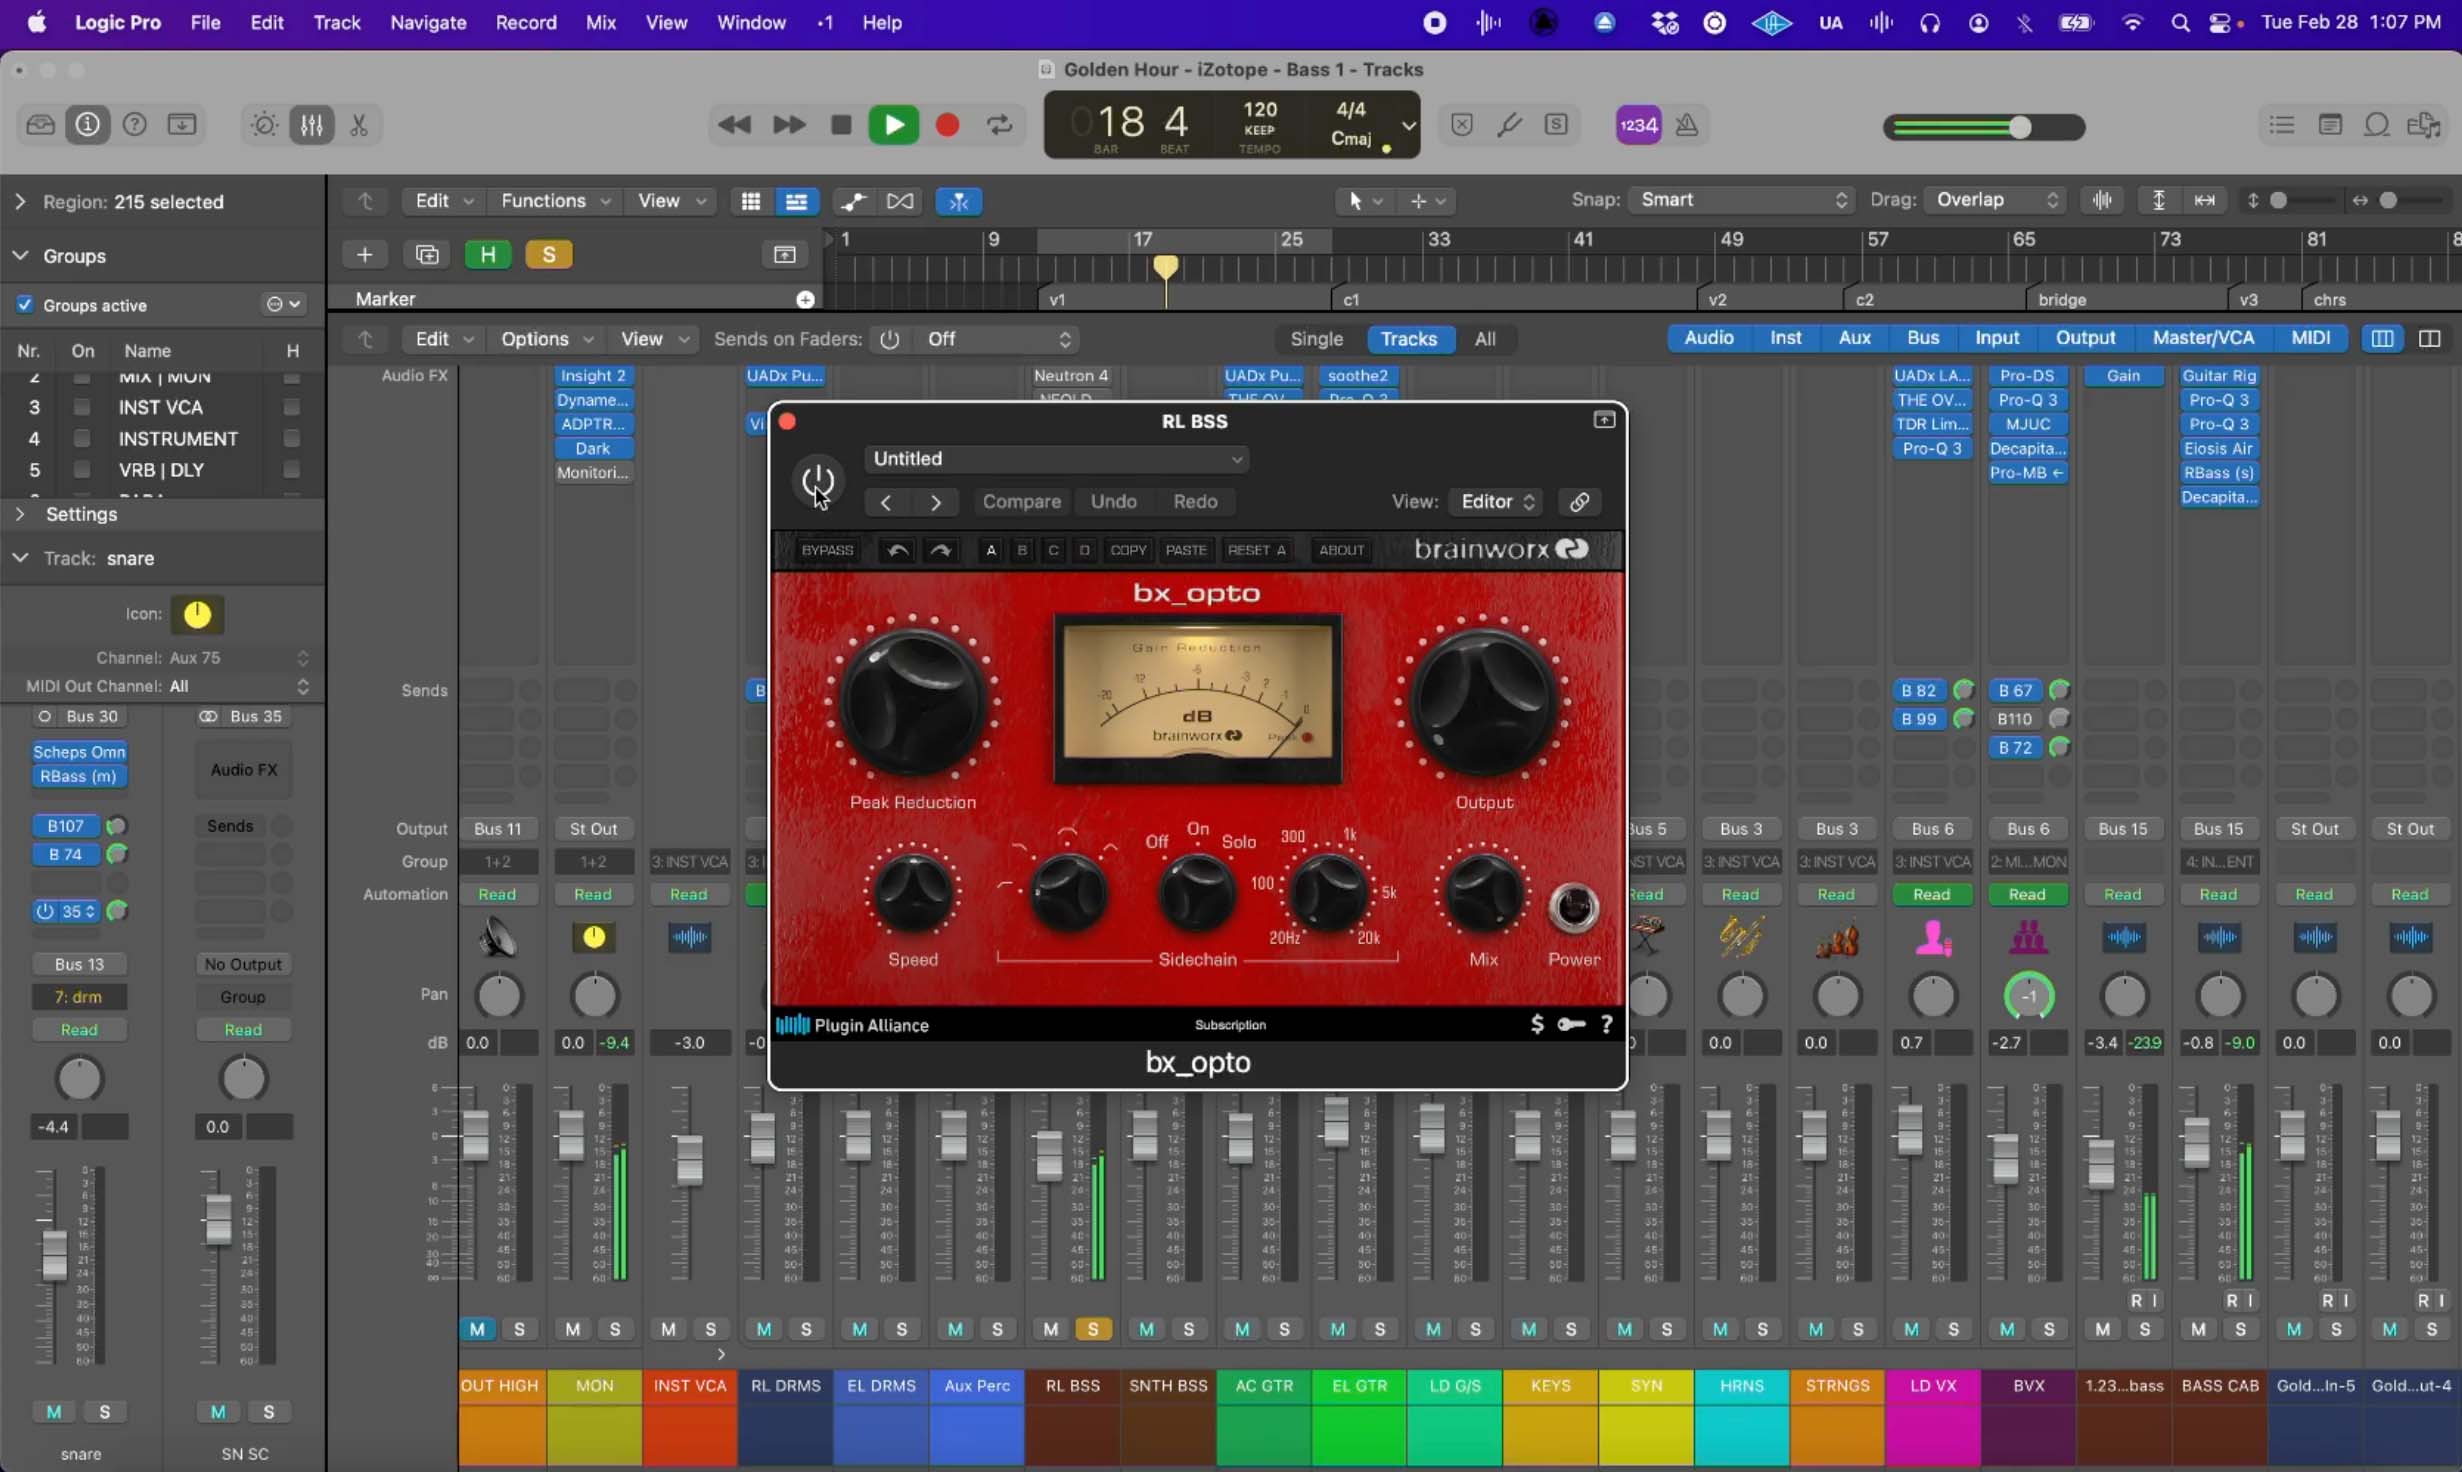Open the Navigate menu
Viewport: 2462px width, 1472px height.
428,22
